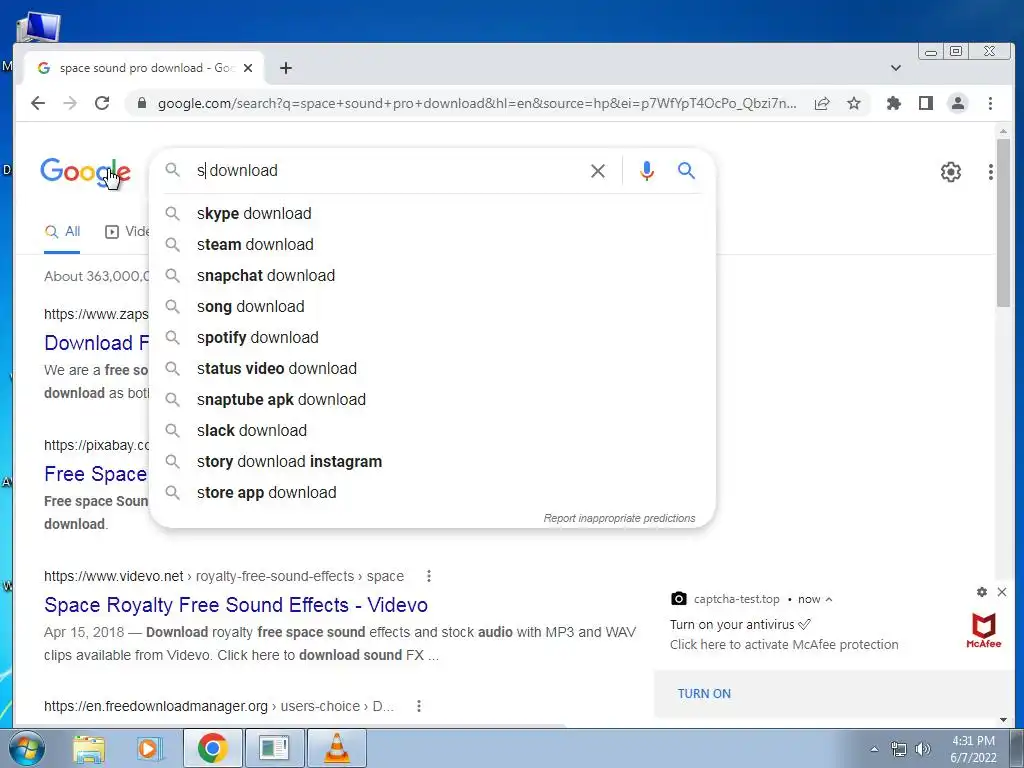Close the captcha-test.top notification
1024x768 pixels.
point(1002,592)
